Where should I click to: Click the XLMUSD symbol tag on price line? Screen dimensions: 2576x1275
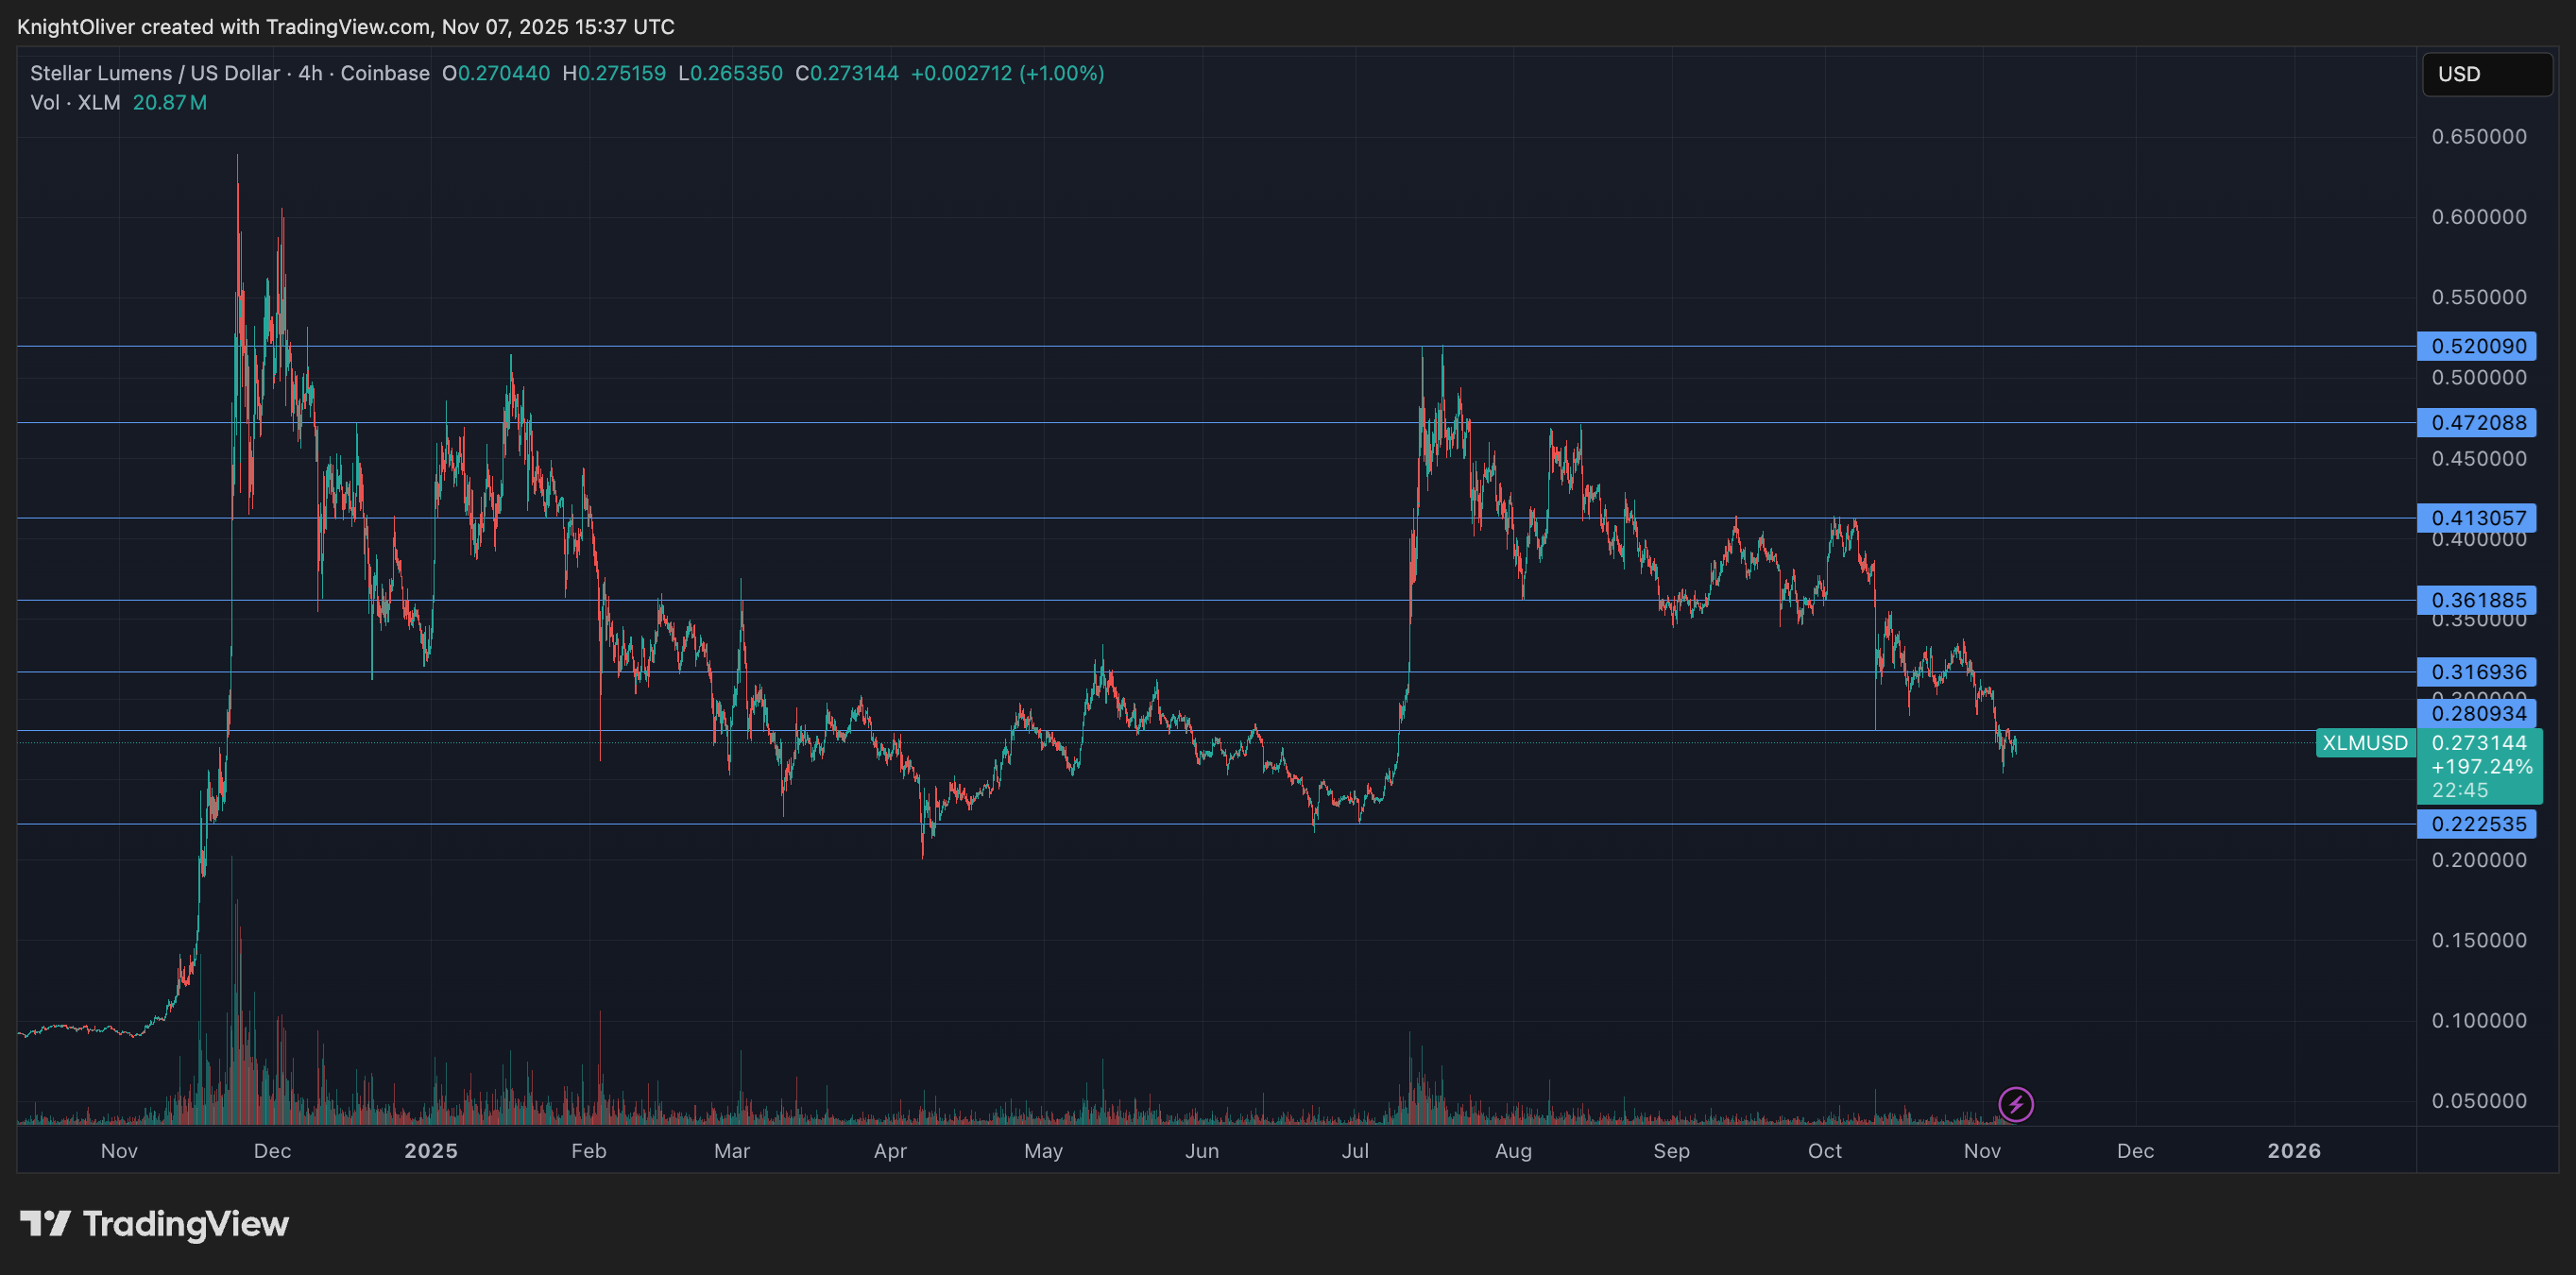(2364, 743)
